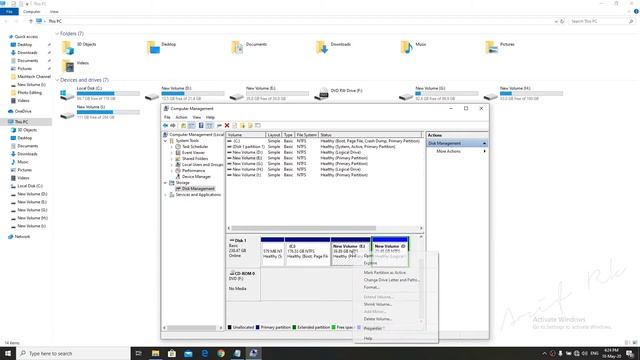Choose Explore from the context menu
Viewport: 640px width, 360px height.
(371, 263)
